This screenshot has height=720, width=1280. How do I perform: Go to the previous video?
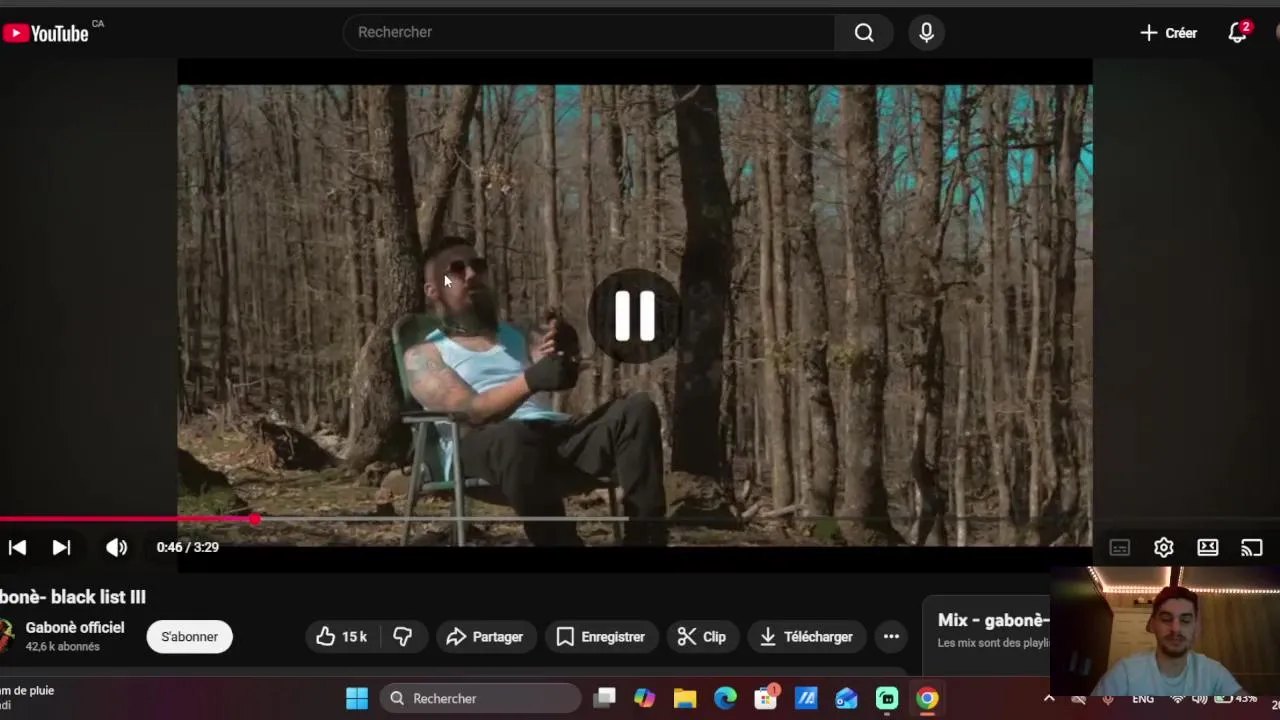tap(17, 547)
